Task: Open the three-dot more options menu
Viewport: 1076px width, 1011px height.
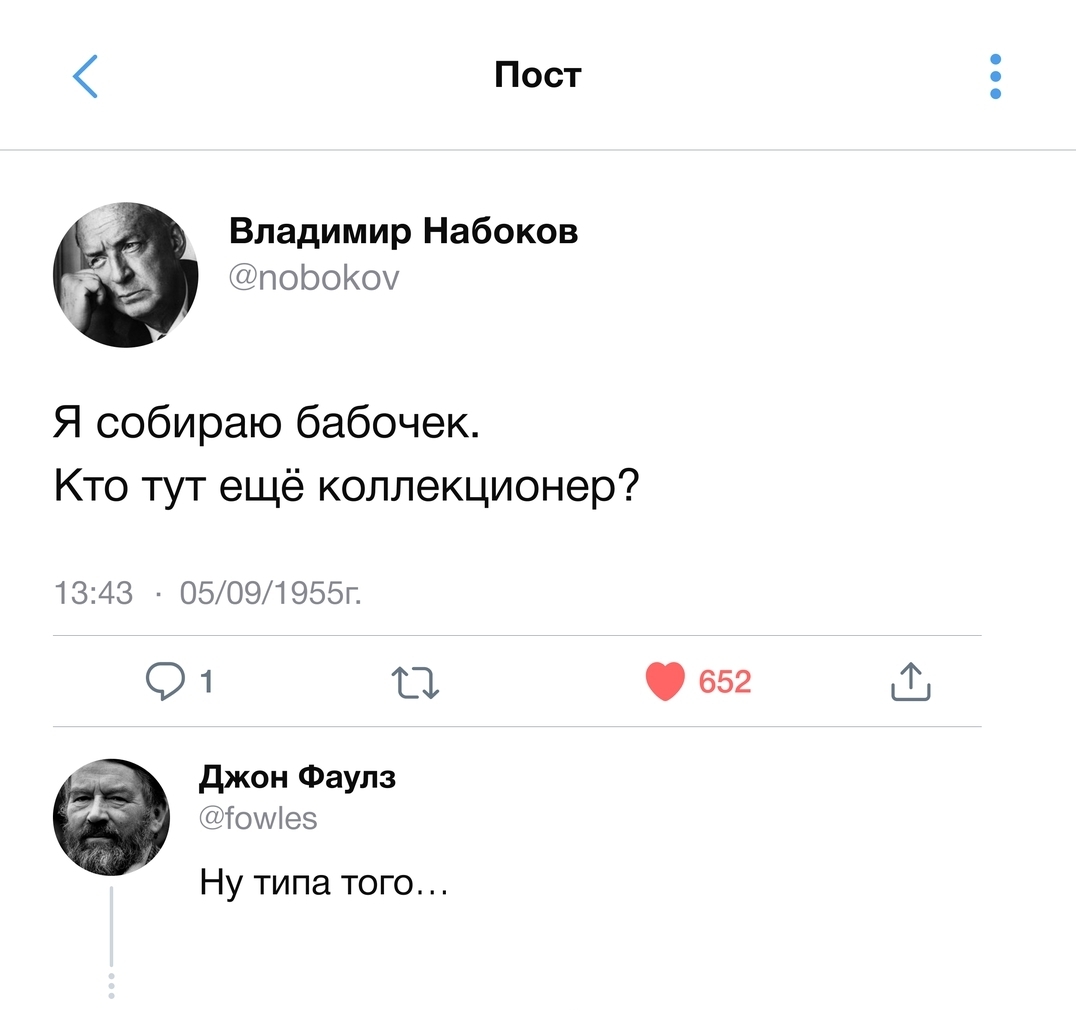Action: click(x=995, y=76)
